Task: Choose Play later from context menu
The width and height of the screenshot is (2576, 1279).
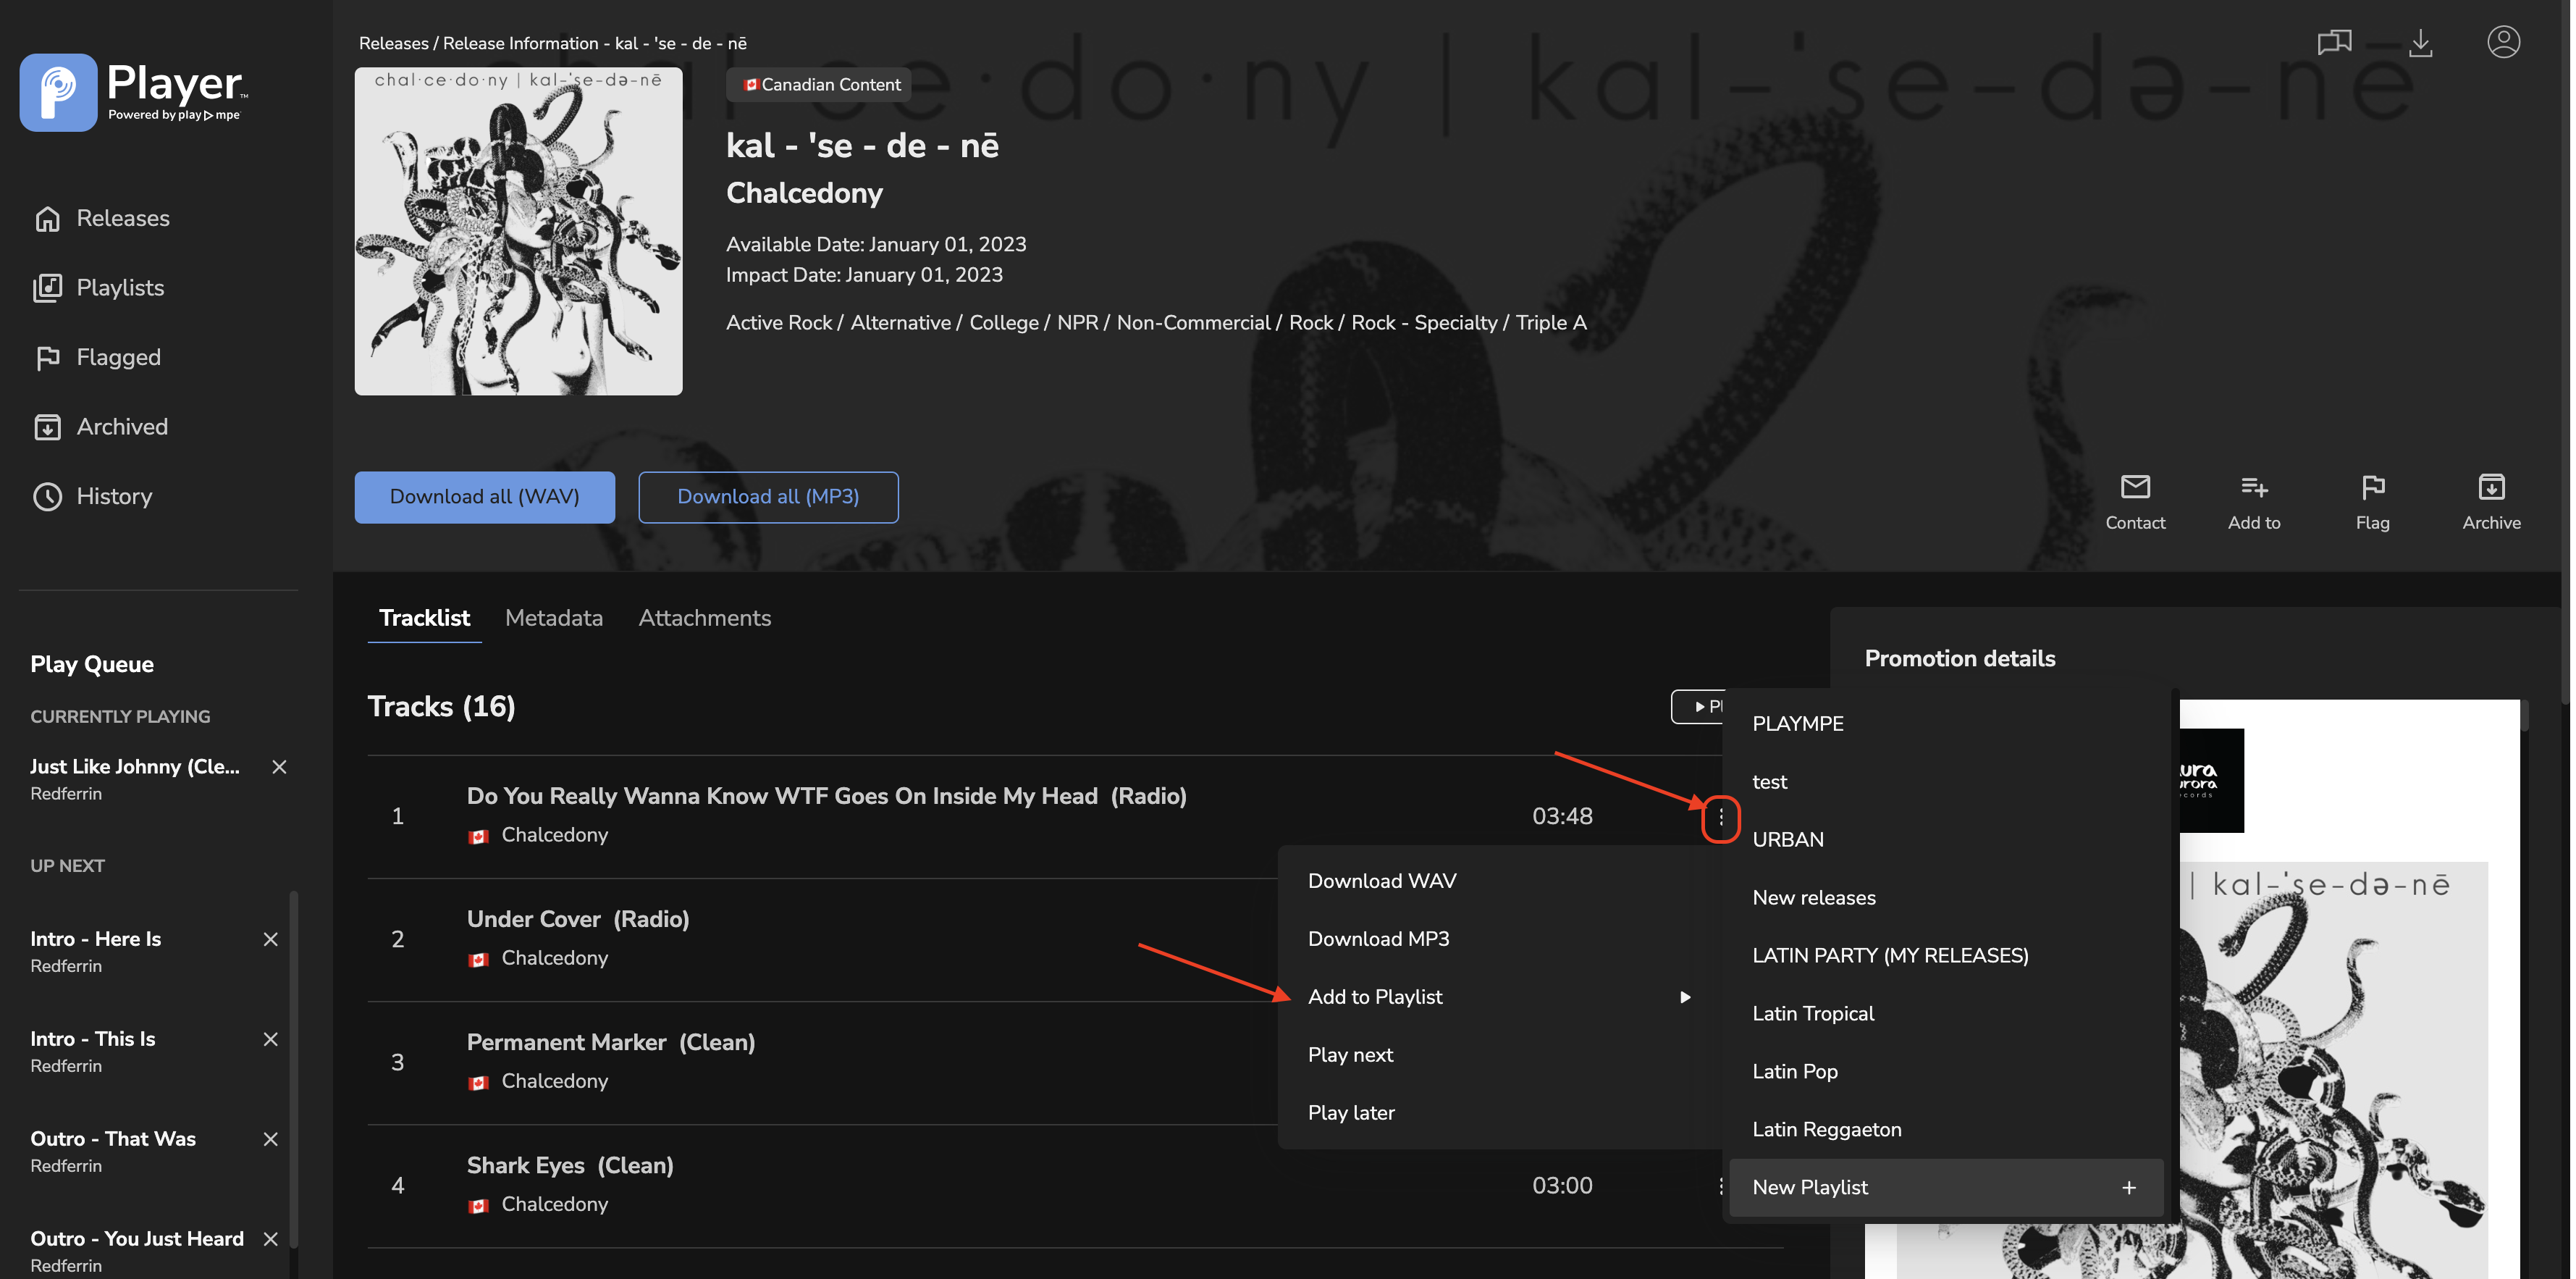Action: (1499, 1113)
